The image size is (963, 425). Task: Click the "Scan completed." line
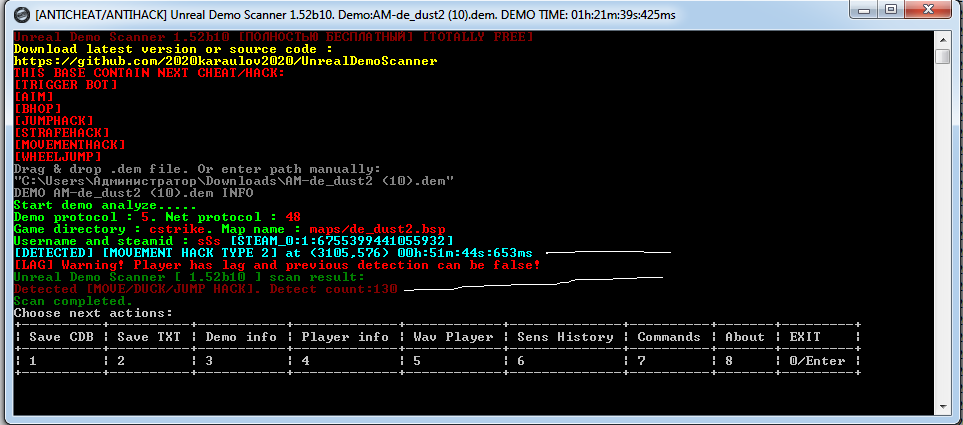[x=73, y=301]
